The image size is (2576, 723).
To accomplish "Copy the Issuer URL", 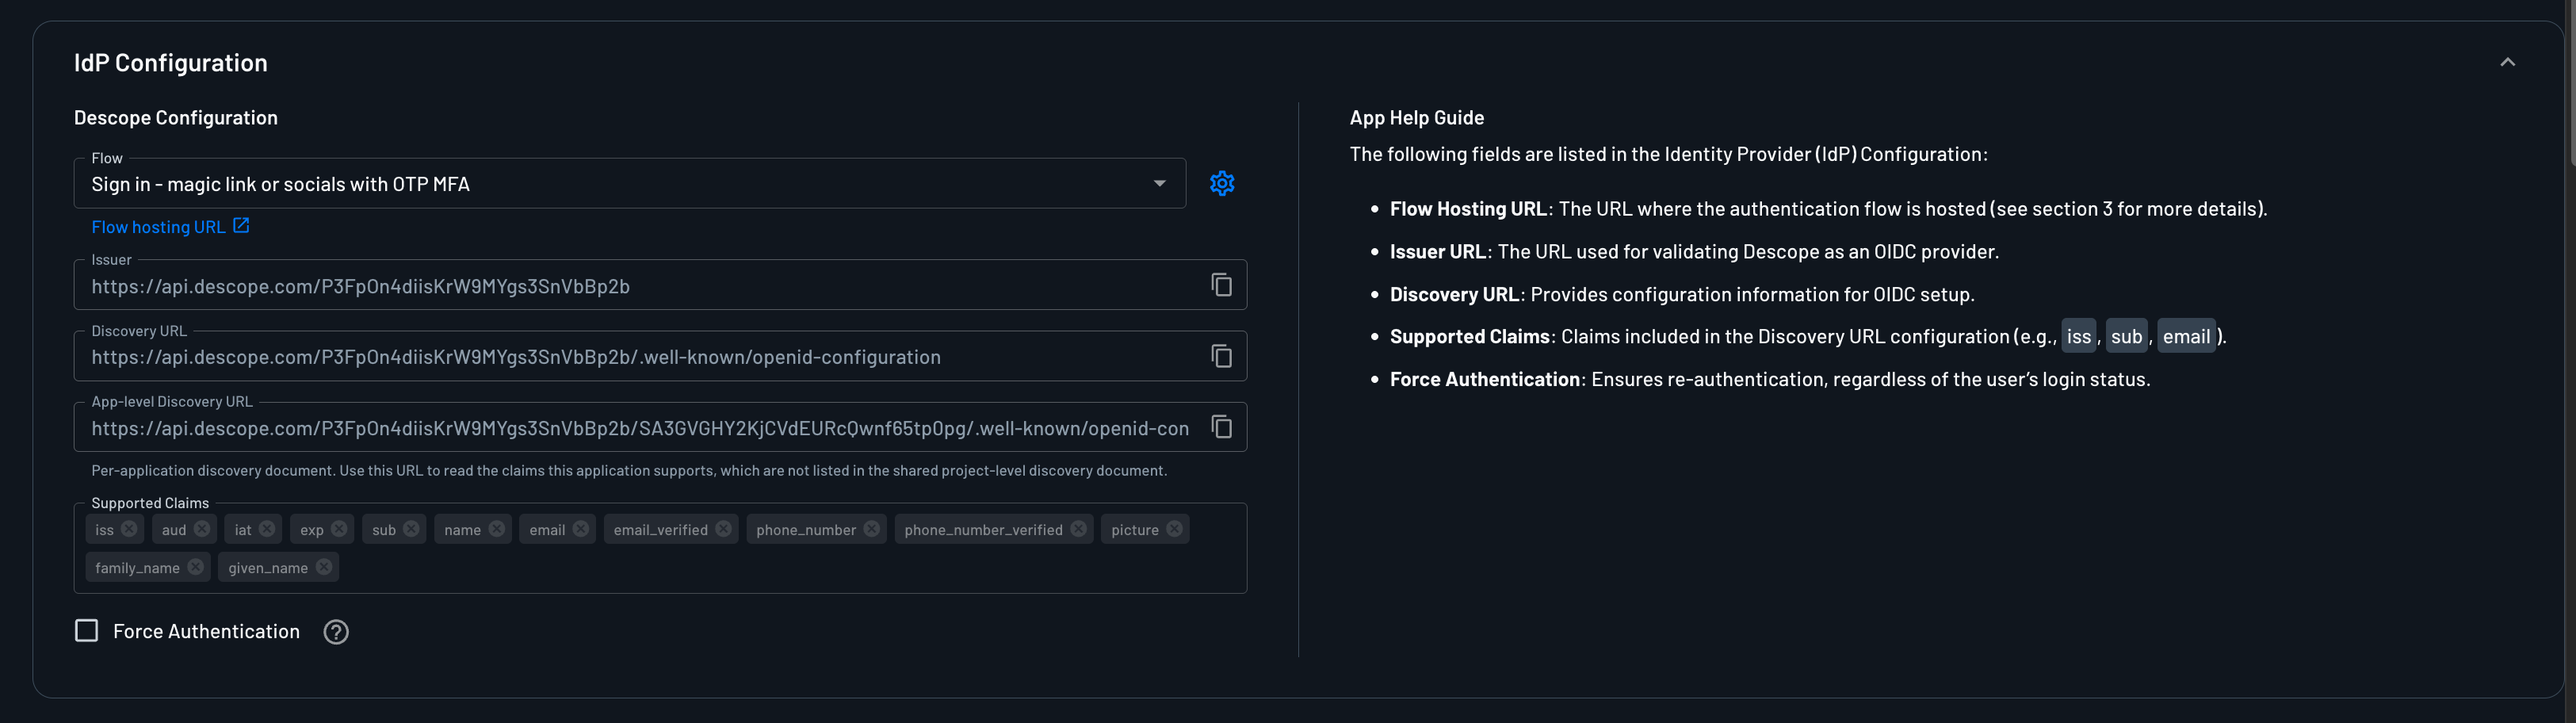I will click(1221, 285).
